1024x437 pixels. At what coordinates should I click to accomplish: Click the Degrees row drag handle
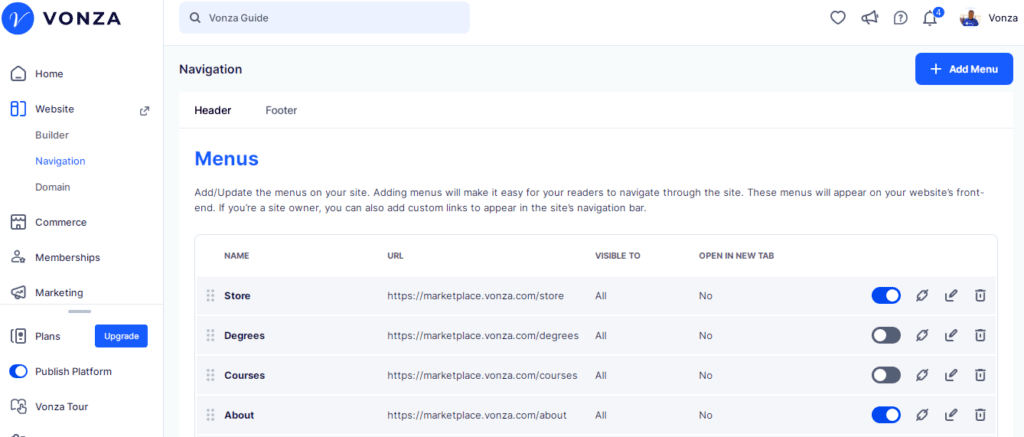coord(210,336)
